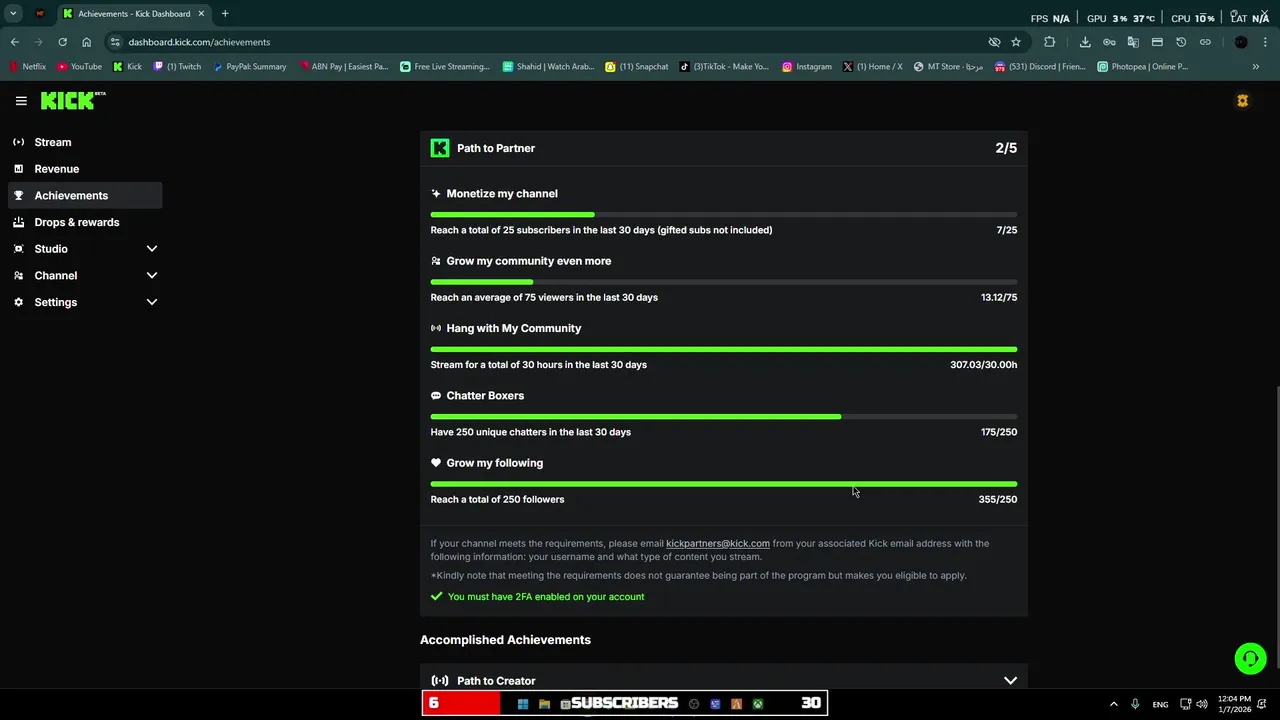Switch to the Achievements - Kick Dashboard tab
Screen dimensions: 1280x720
[133, 14]
